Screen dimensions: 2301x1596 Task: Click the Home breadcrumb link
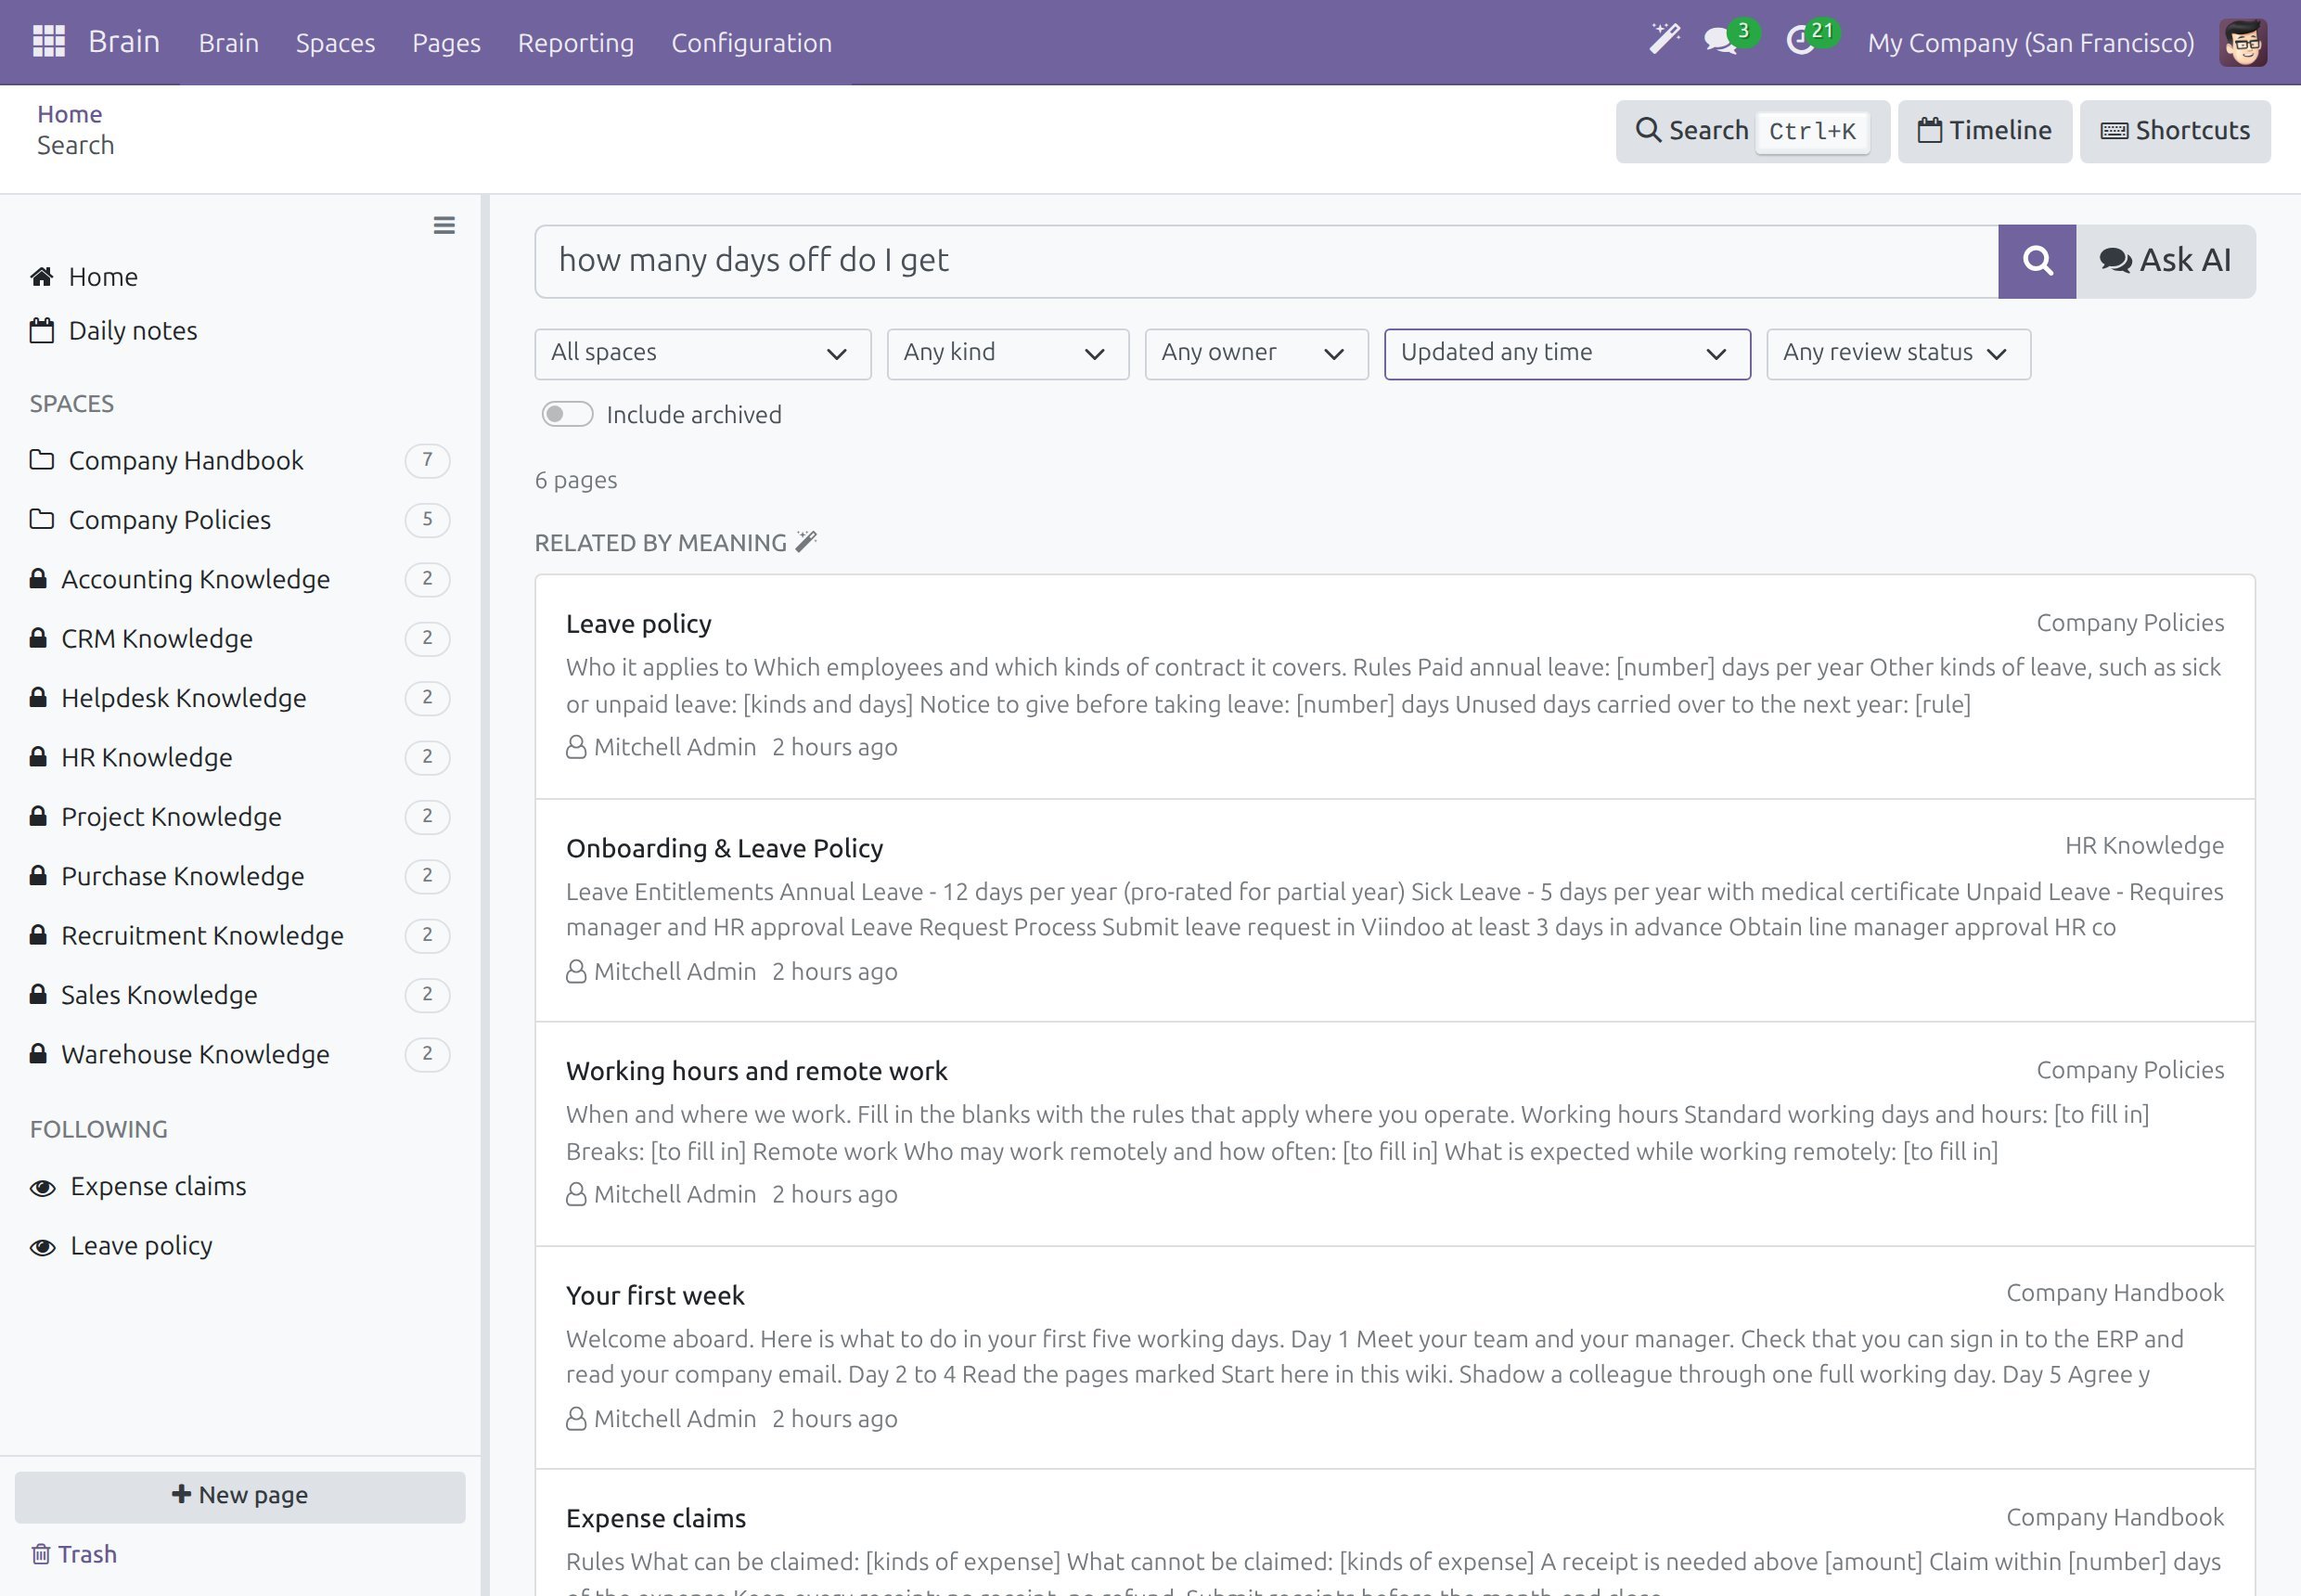tap(69, 114)
